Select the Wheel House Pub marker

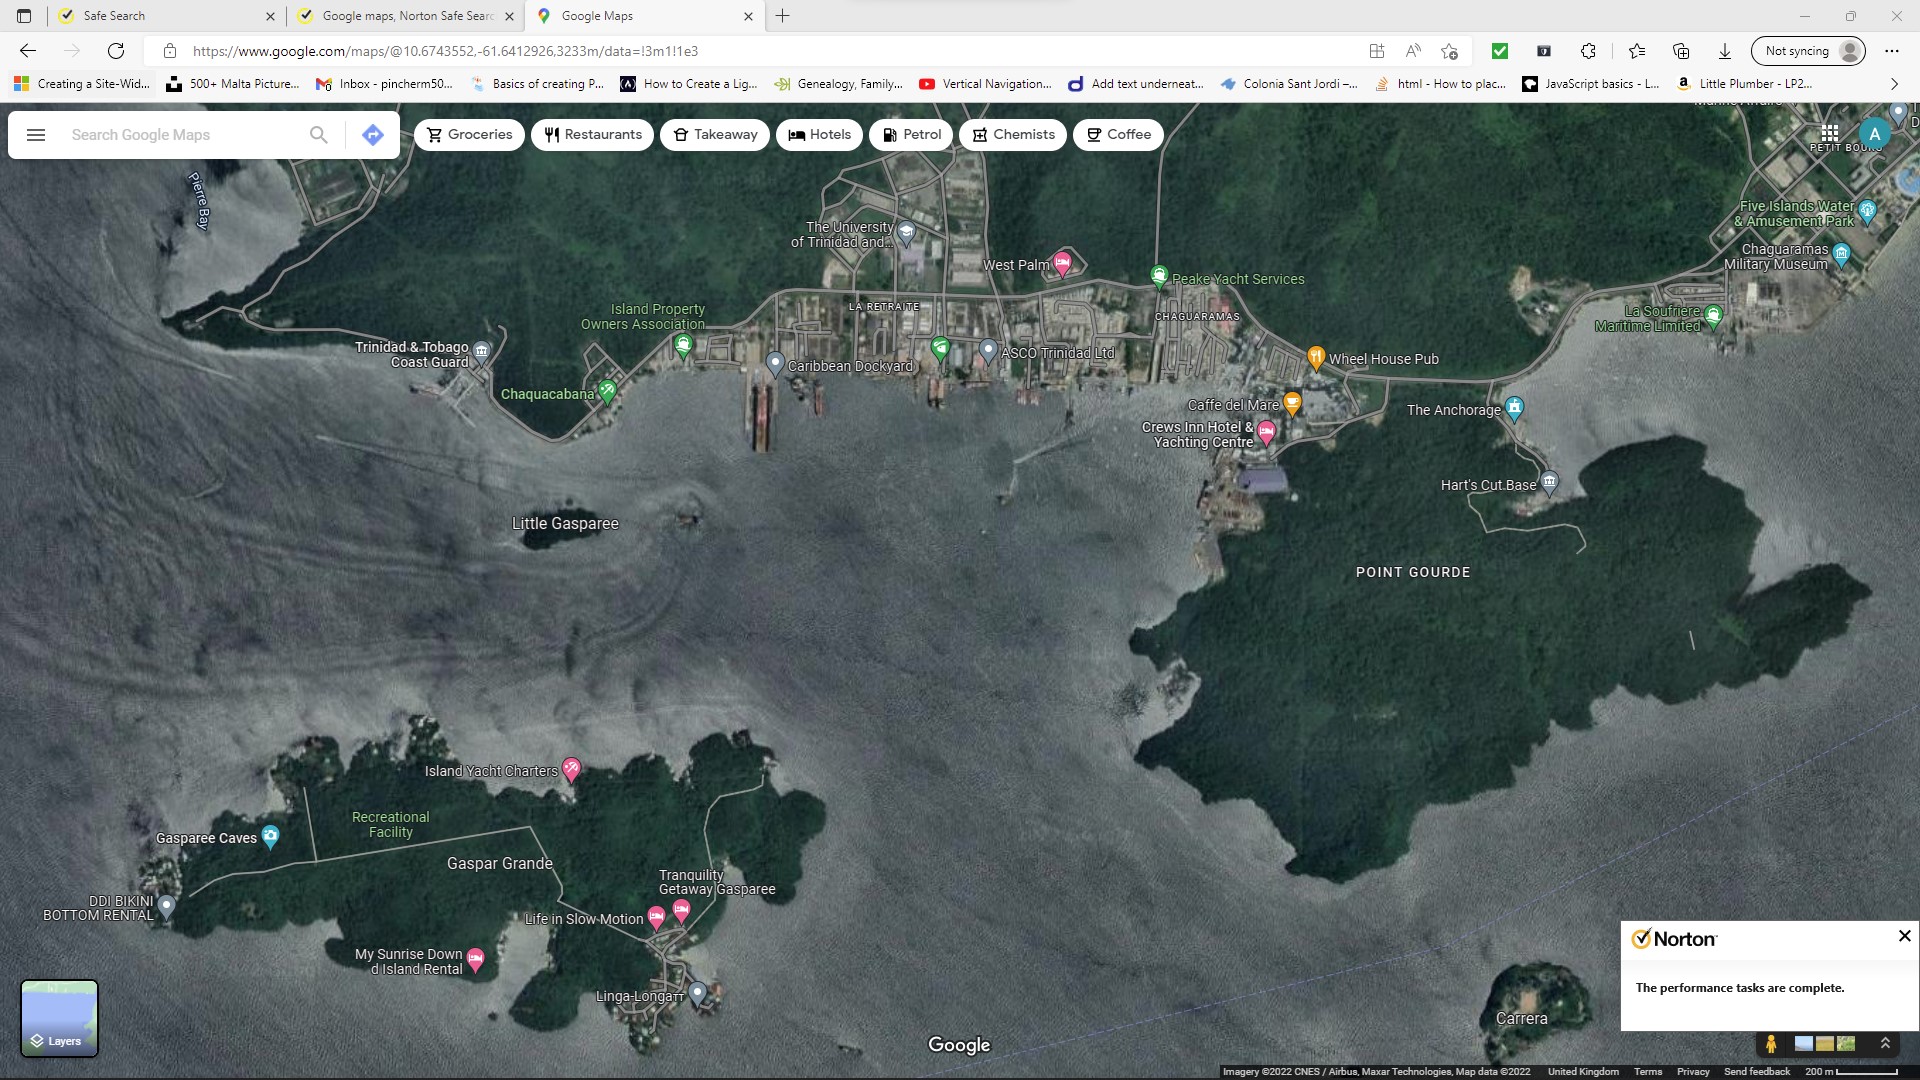tap(1316, 356)
